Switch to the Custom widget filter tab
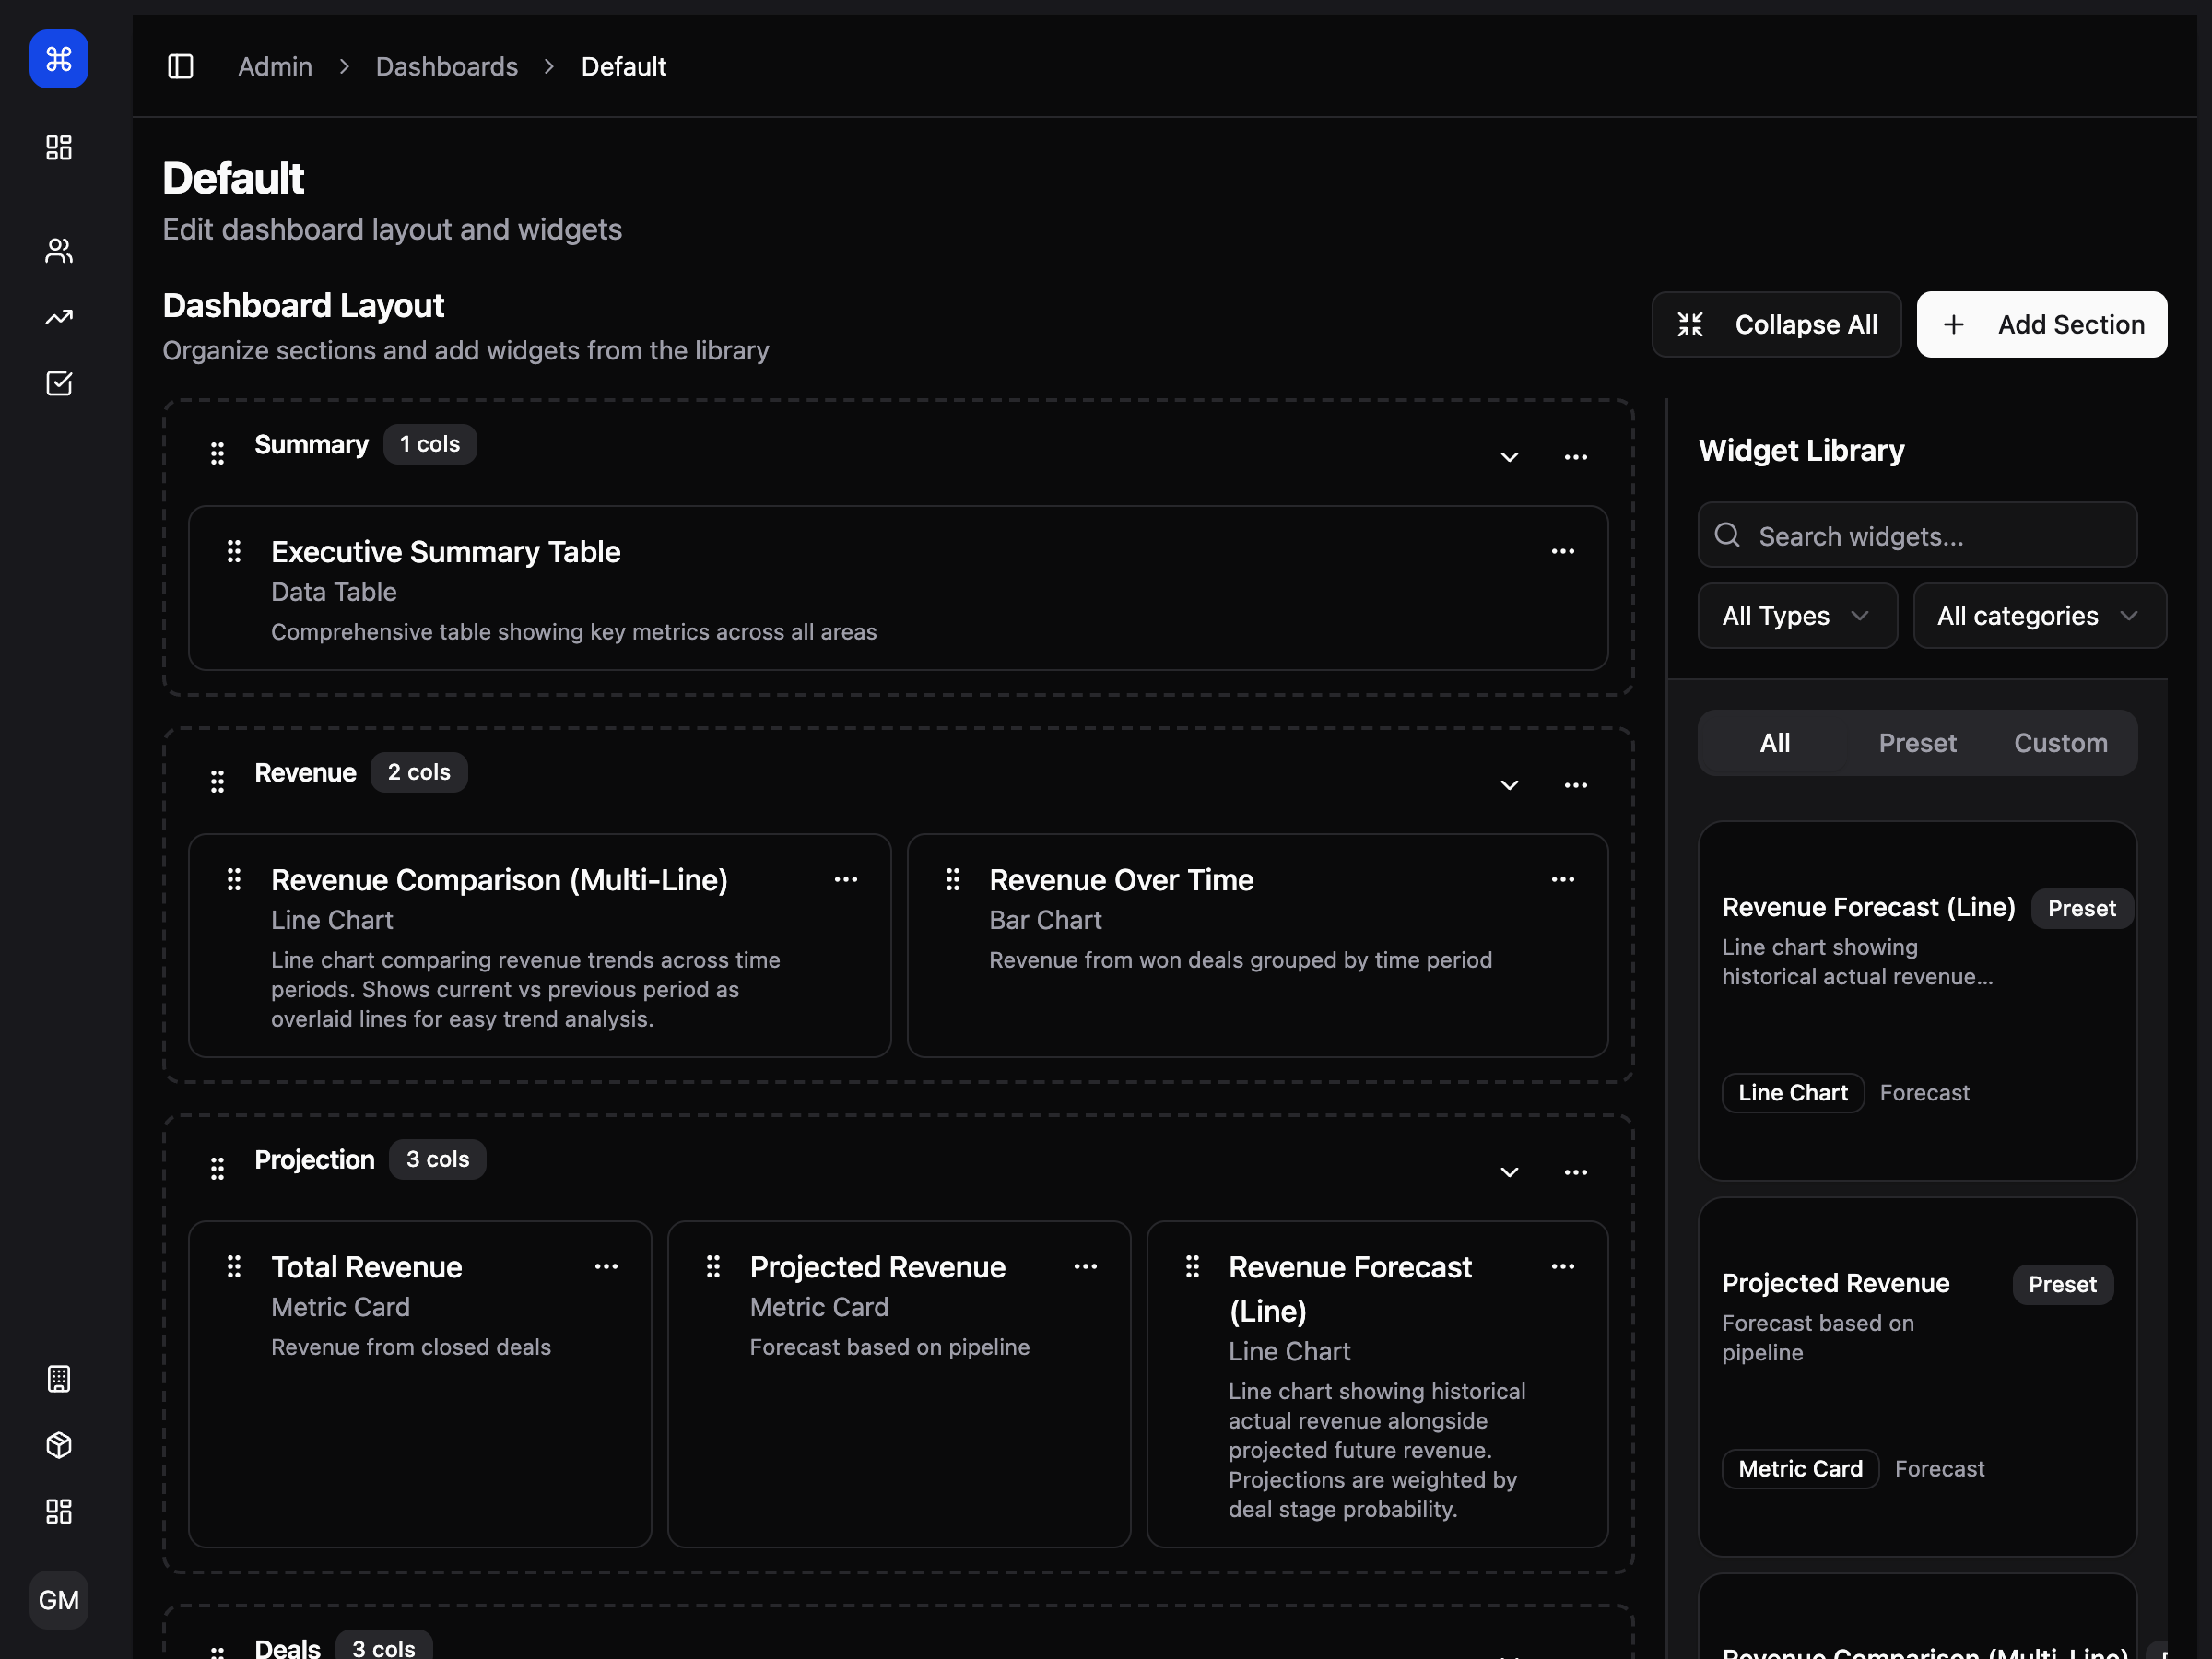The image size is (2212, 1659). (x=2061, y=742)
